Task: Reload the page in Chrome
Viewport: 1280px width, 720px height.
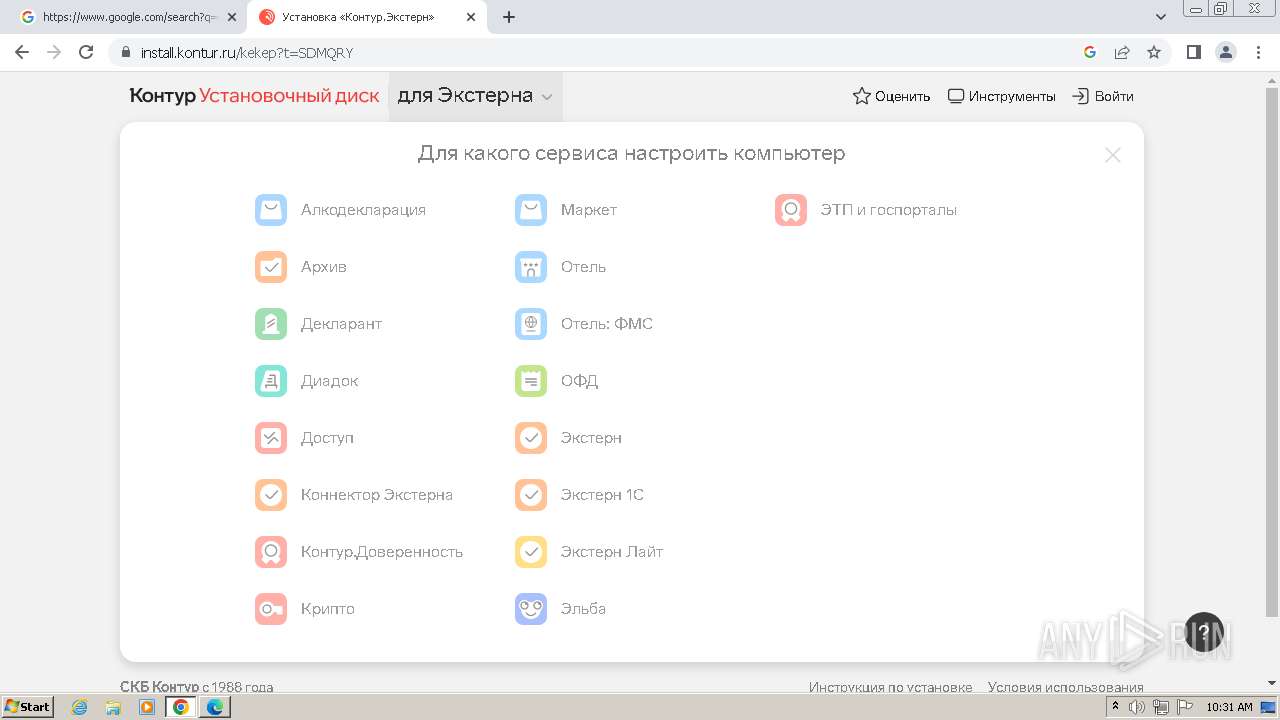Action: pyautogui.click(x=86, y=52)
